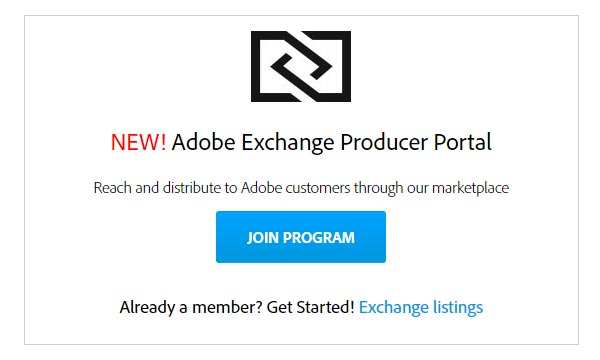Click the word 'Producer' in heading
The image size is (600, 360).
[x=384, y=142]
